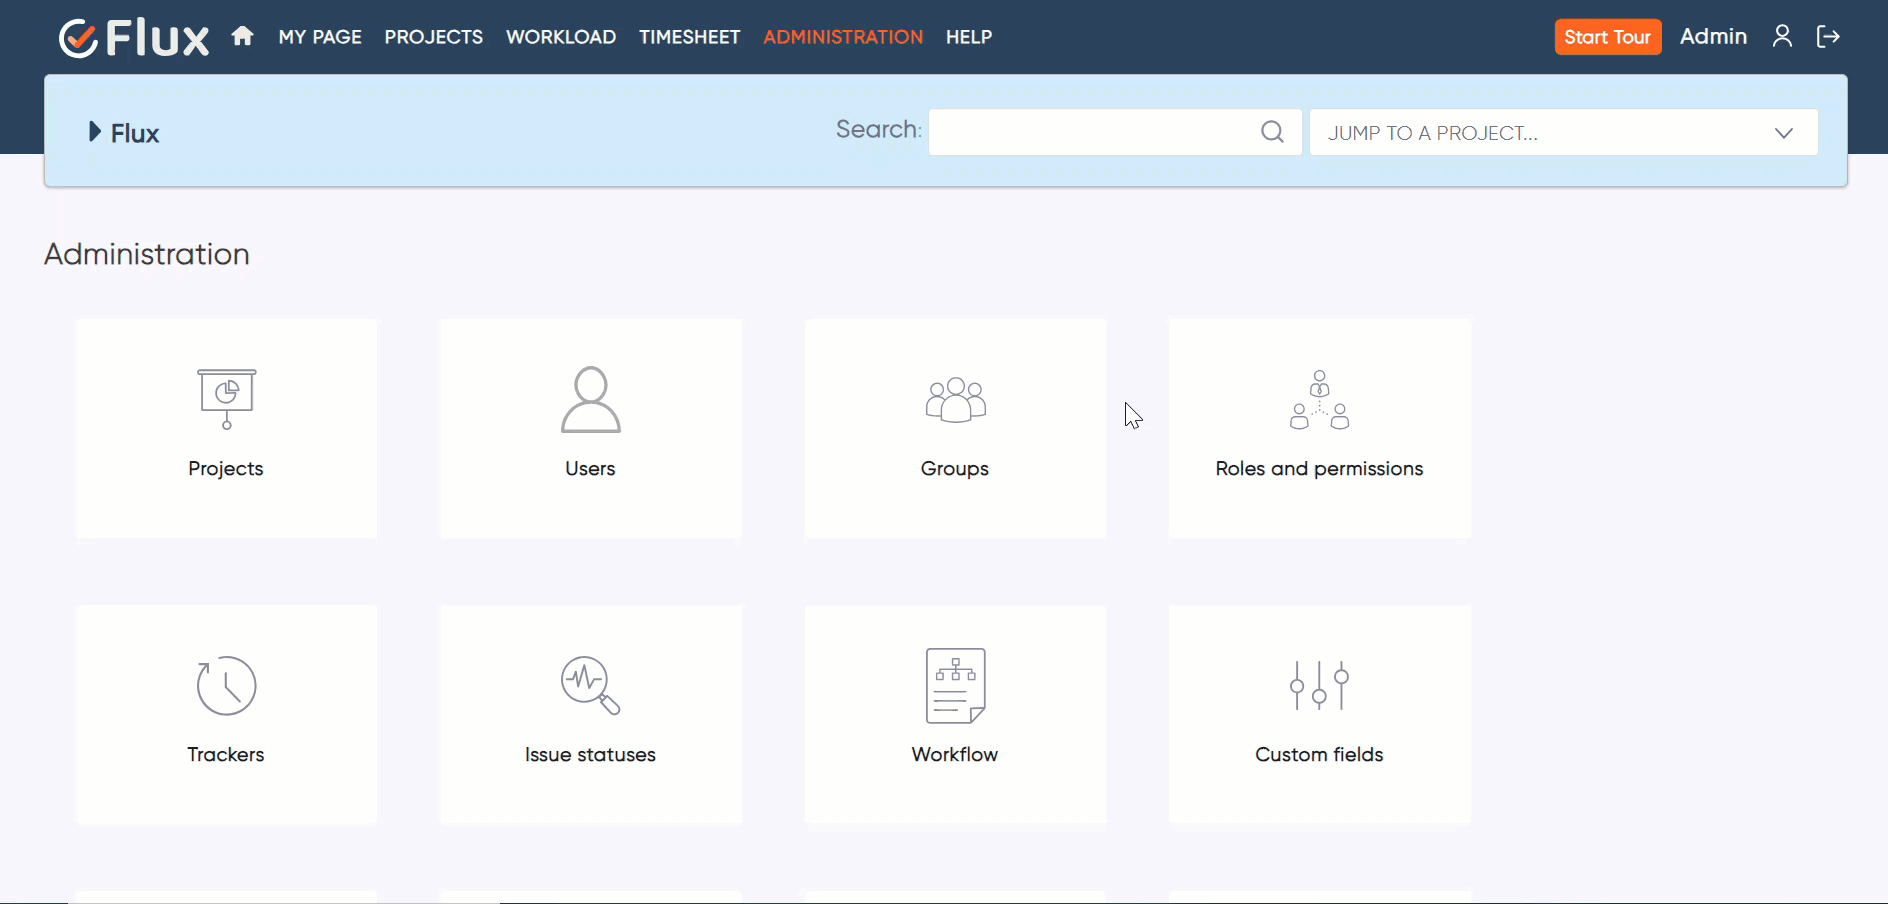Open the Trackers clock icon
Screen dimensions: 1888x904
point(227,685)
